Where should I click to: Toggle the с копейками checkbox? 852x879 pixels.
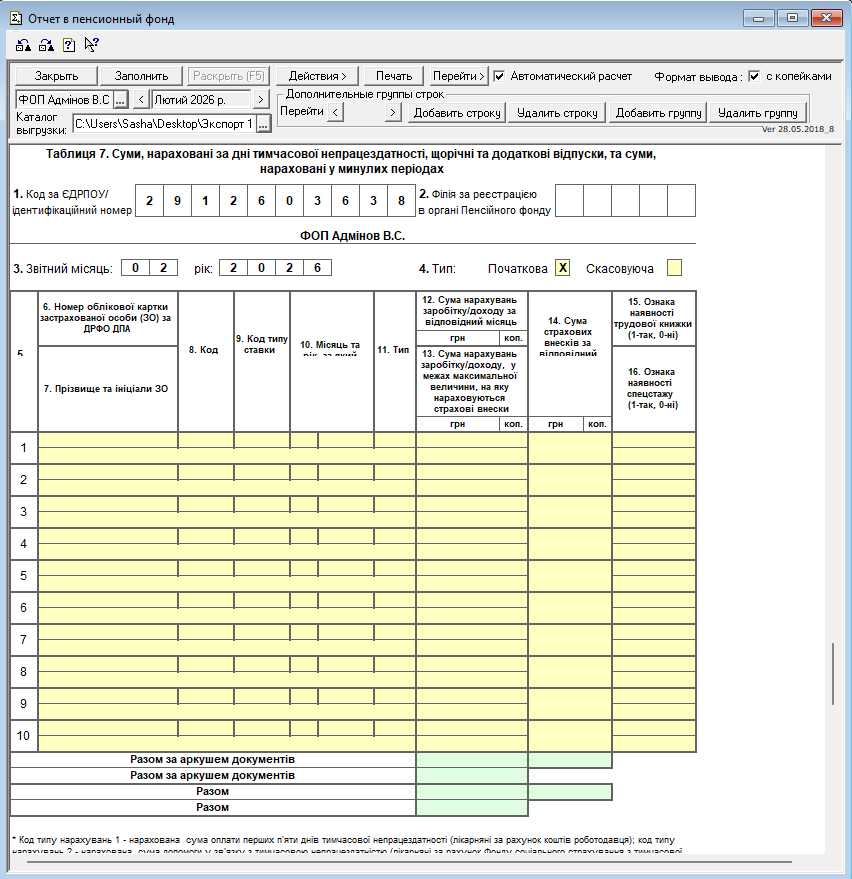coord(754,76)
